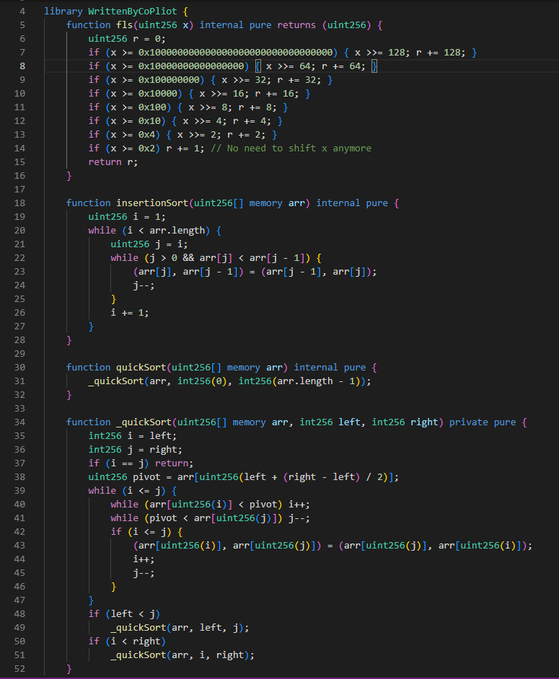Click the highlighted closing brace on line 8
This screenshot has height=679, width=559.
(374, 66)
